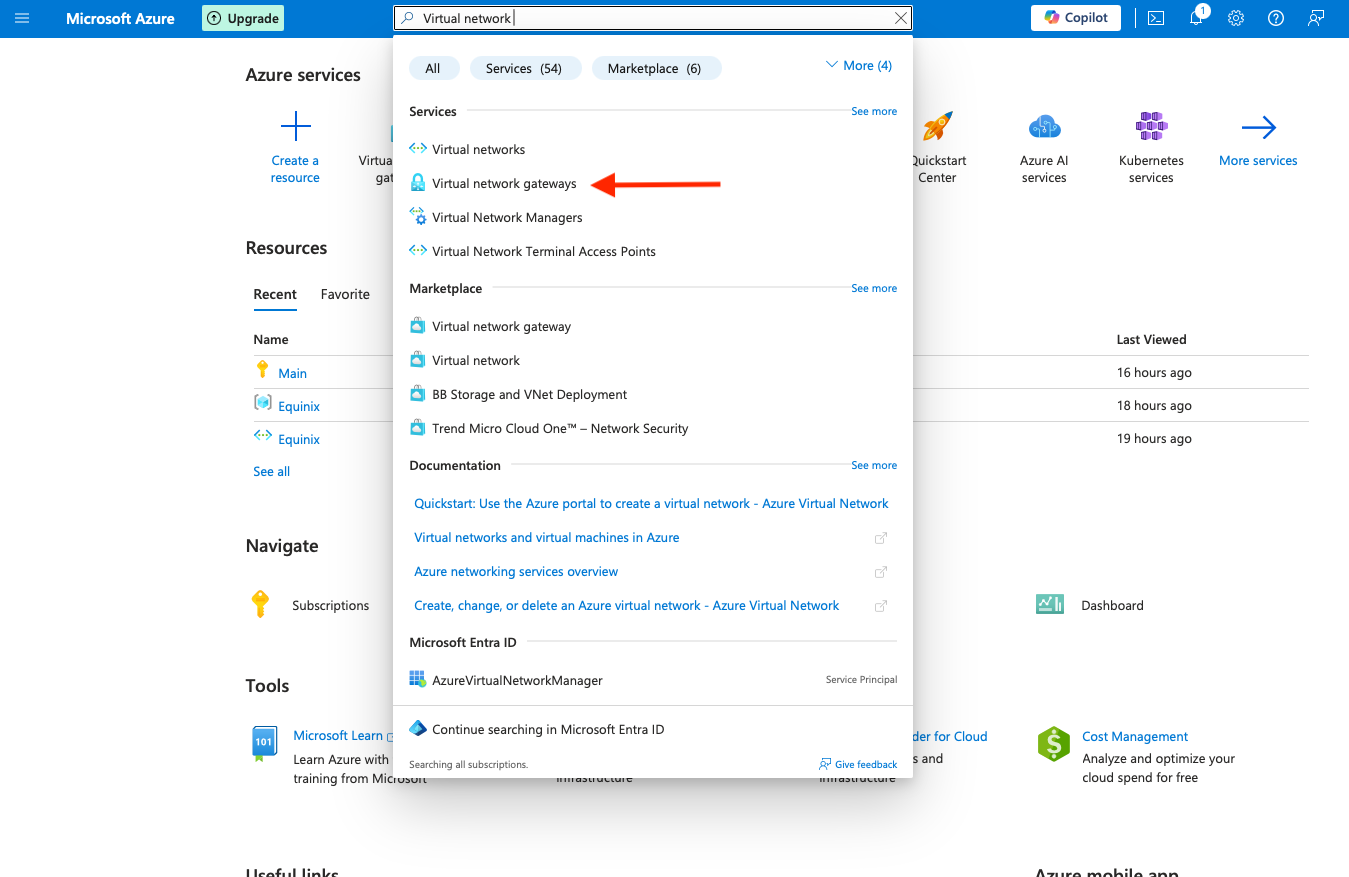Image resolution: width=1349 pixels, height=877 pixels.
Task: Click the See all resources link
Action: coord(271,471)
